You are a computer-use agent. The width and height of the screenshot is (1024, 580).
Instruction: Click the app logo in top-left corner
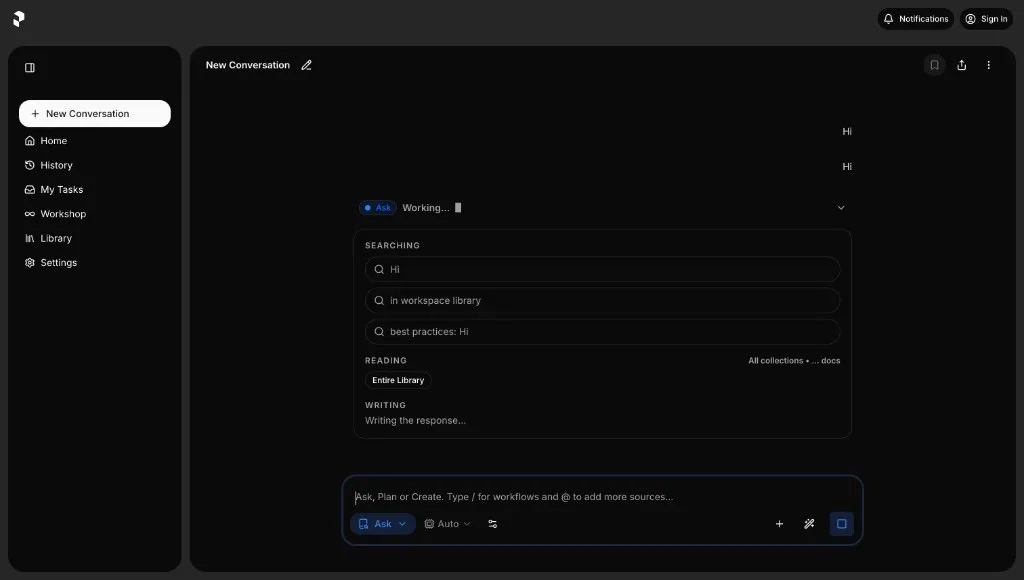[19, 19]
